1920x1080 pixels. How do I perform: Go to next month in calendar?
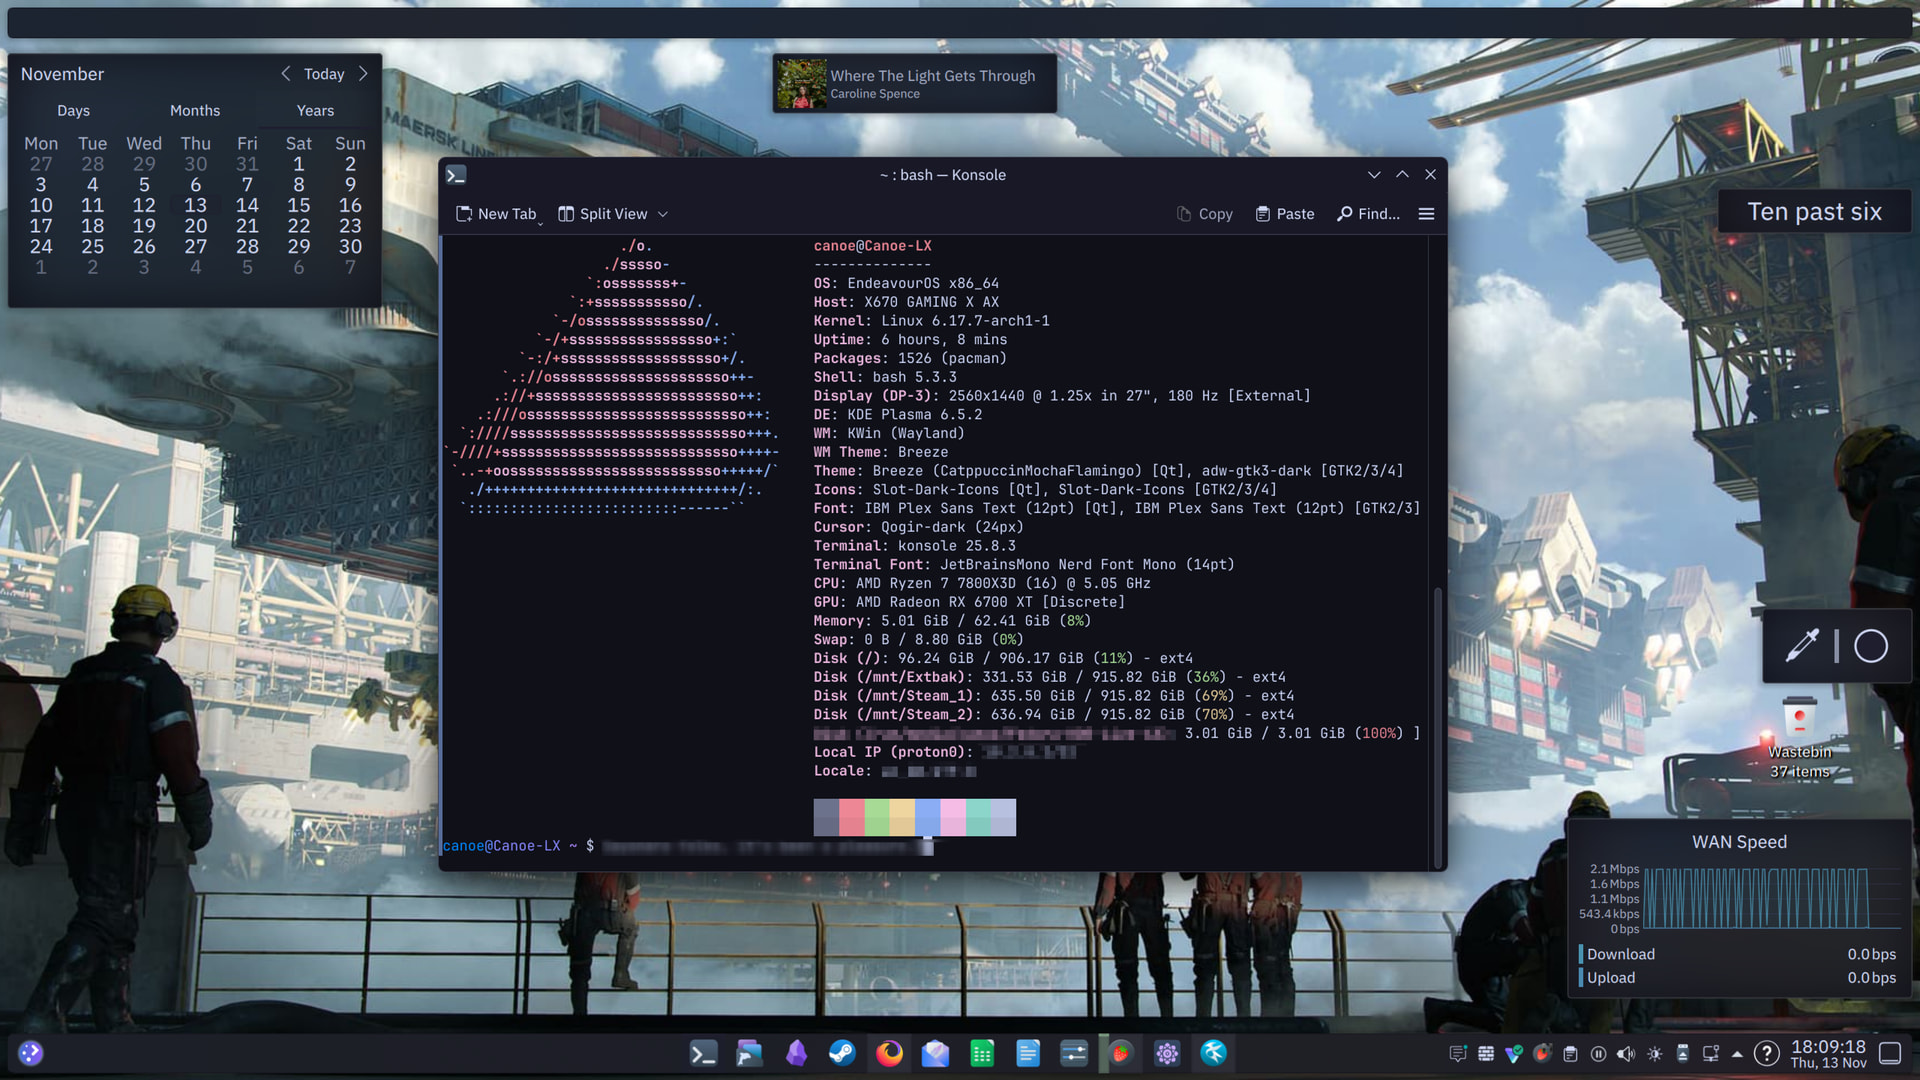(x=363, y=74)
